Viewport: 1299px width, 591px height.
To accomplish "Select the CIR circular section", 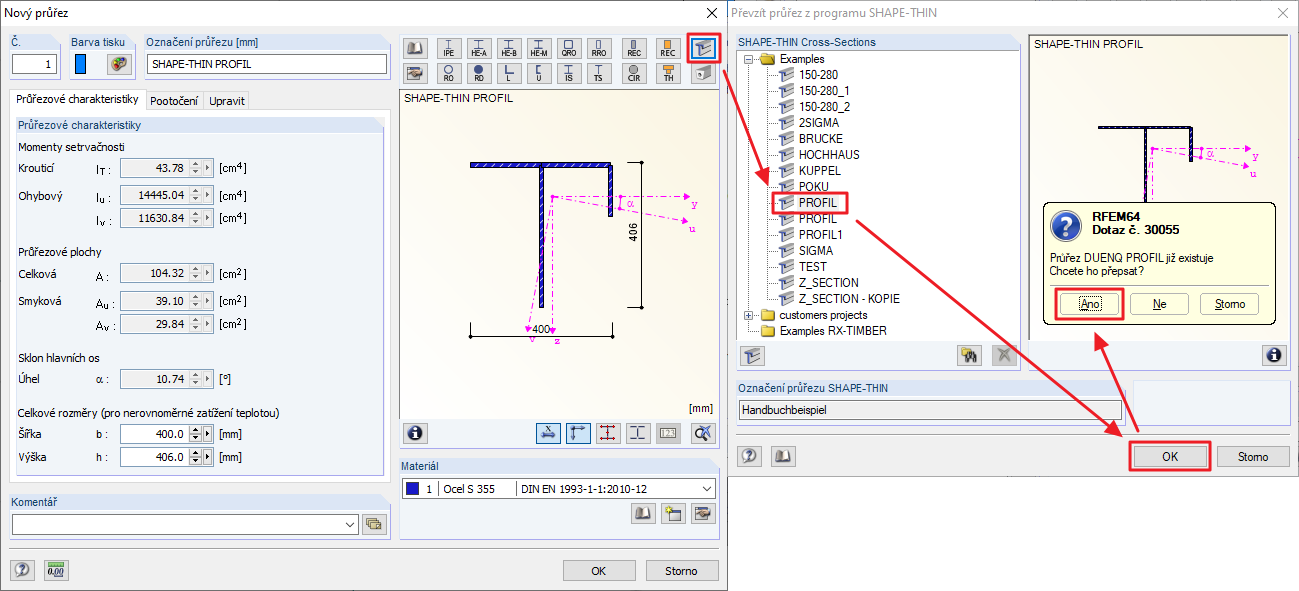I will click(x=633, y=72).
